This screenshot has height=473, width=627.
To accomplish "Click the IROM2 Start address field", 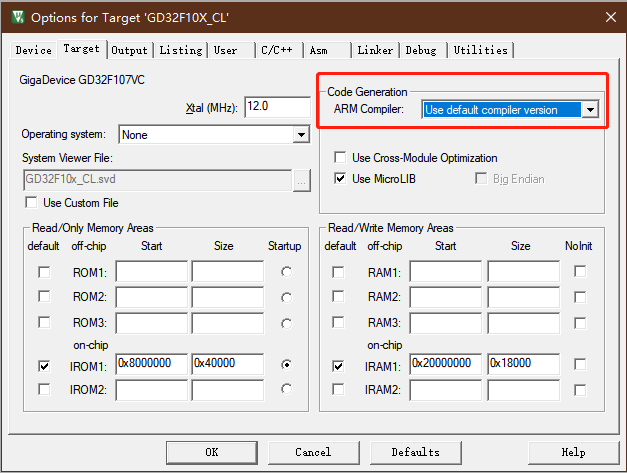I will [x=152, y=390].
